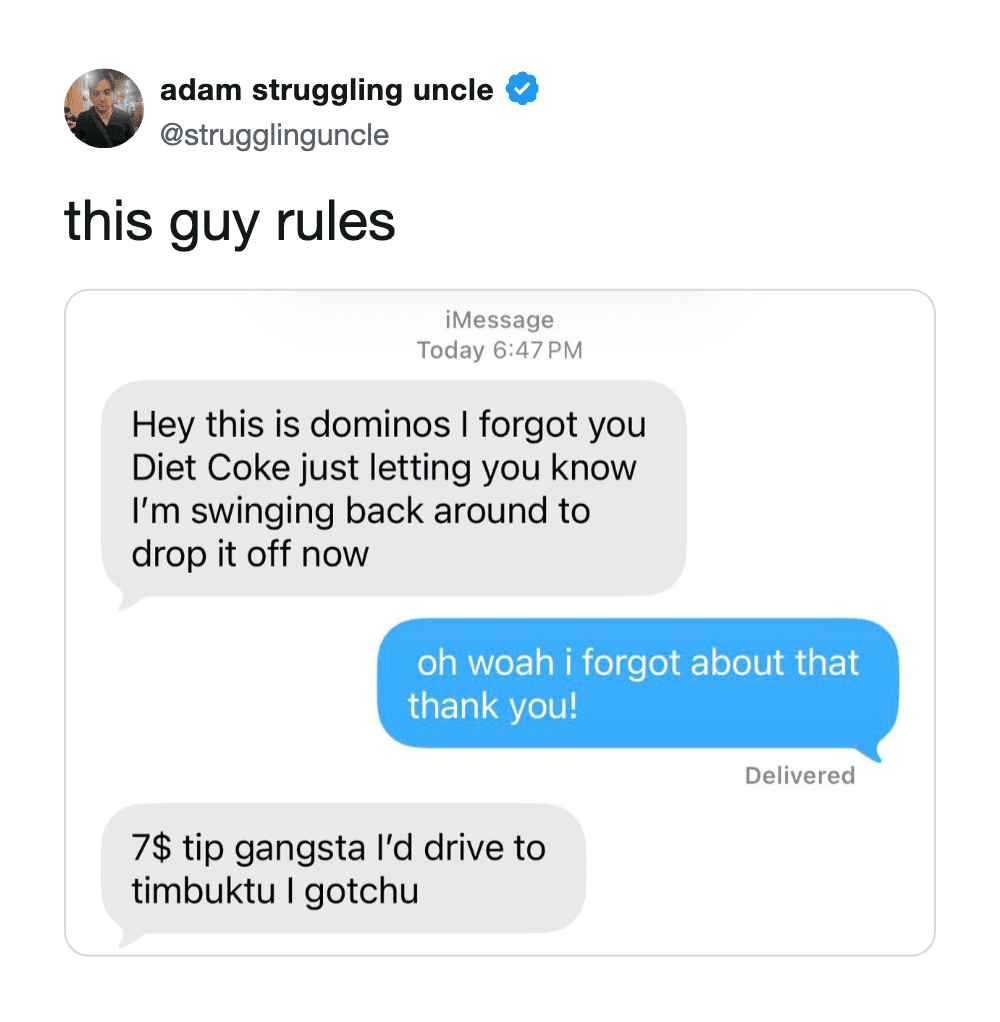This screenshot has height=1022, width=1000.
Task: Open adam struggling uncle's profile avatar
Action: pyautogui.click(x=104, y=108)
